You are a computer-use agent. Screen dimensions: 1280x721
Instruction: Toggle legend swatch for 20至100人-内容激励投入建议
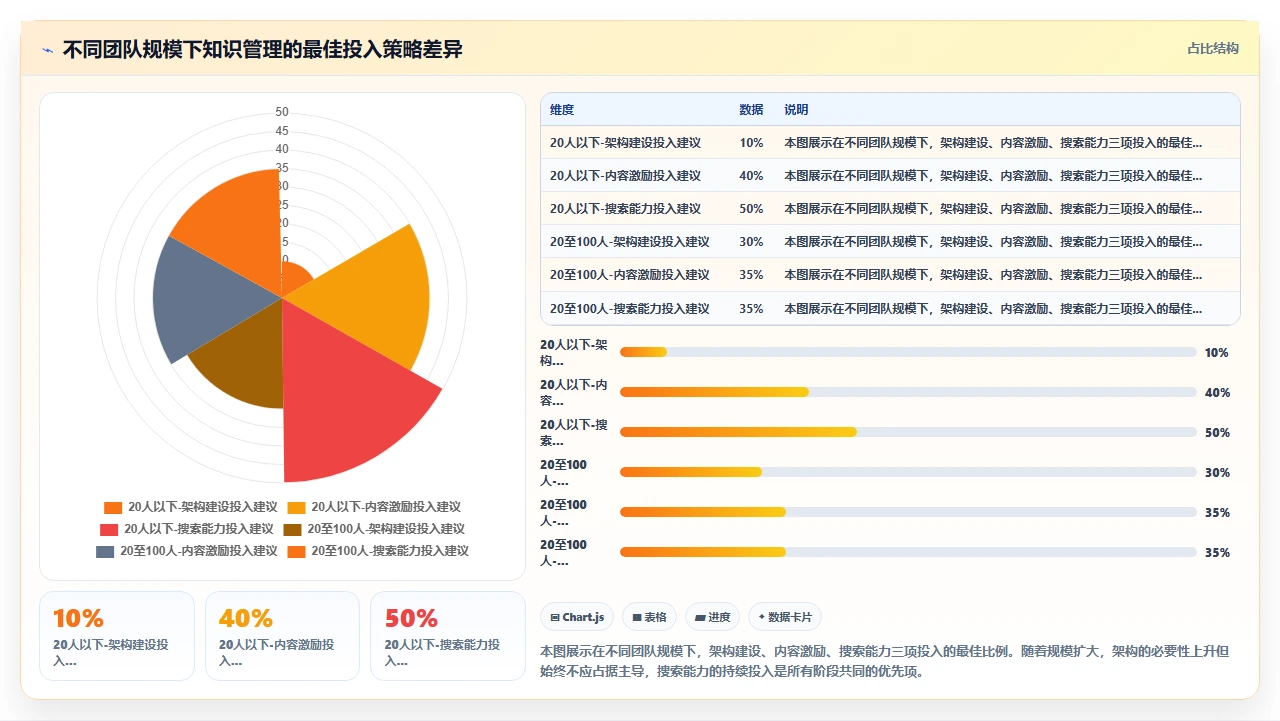coord(105,551)
